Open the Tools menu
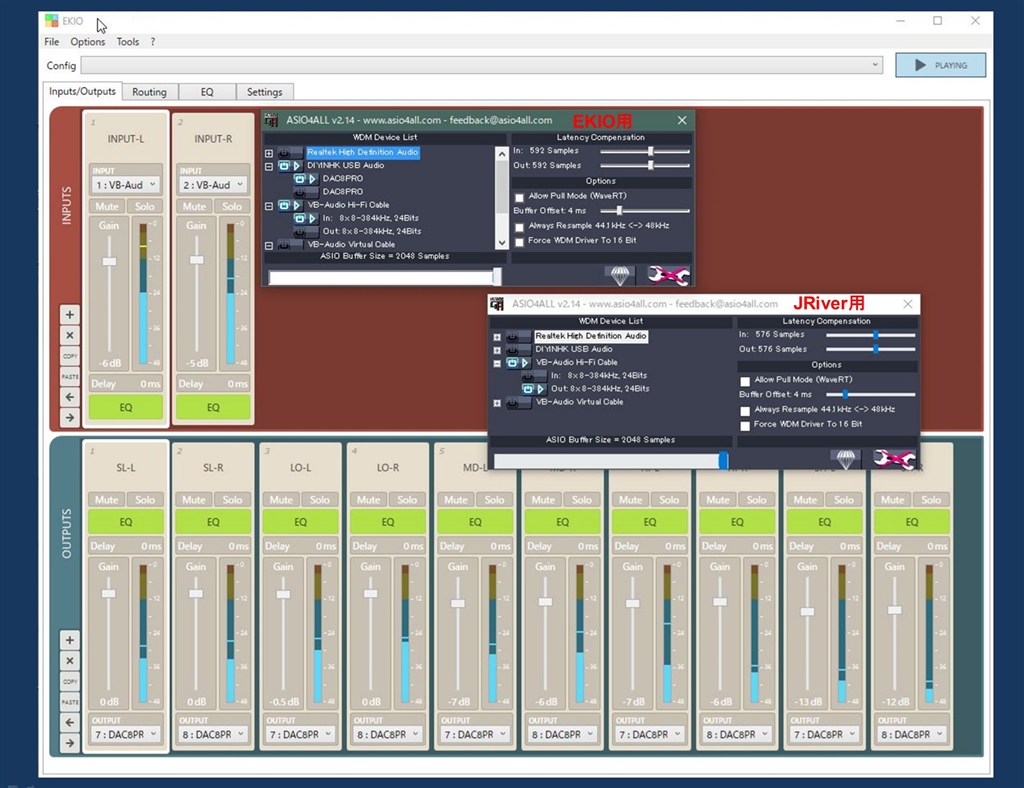Screen dimensions: 1024x788 point(127,42)
